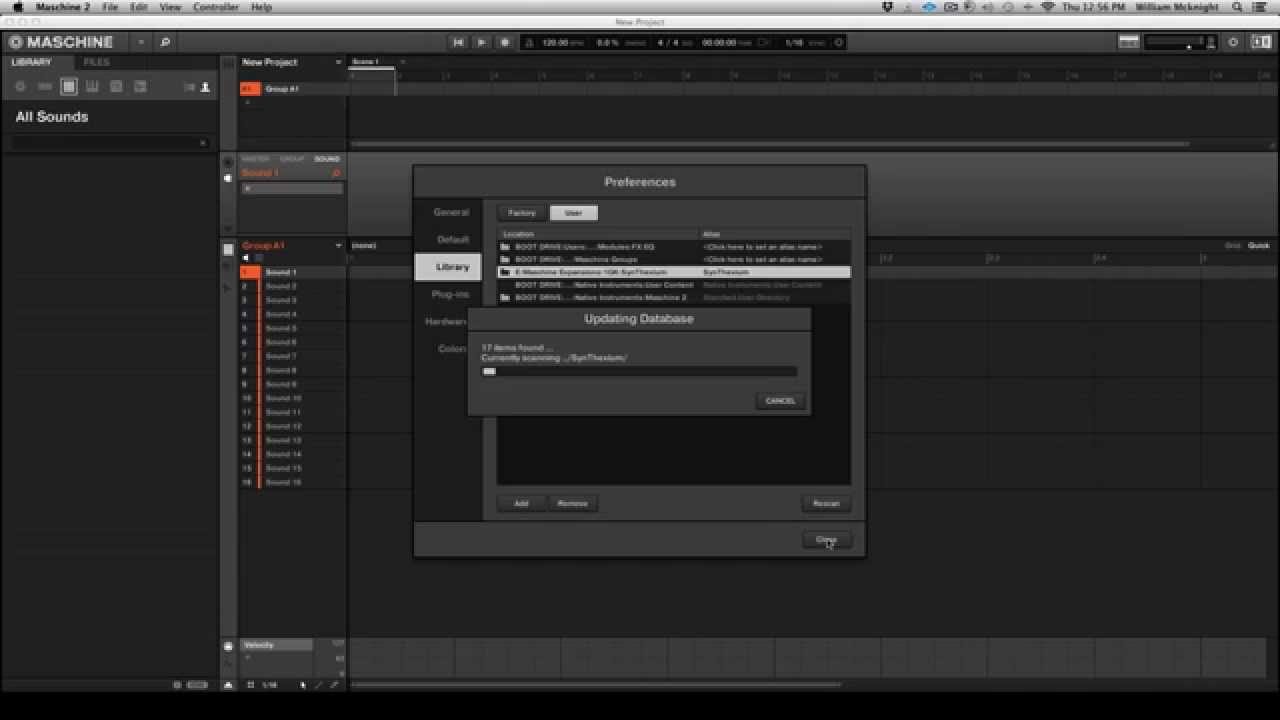Arm recording with the Record button
Viewport: 1280px width, 720px height.
tap(504, 42)
